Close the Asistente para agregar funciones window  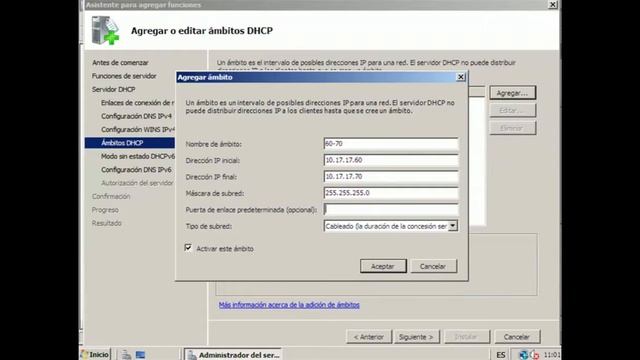tap(552, 4)
